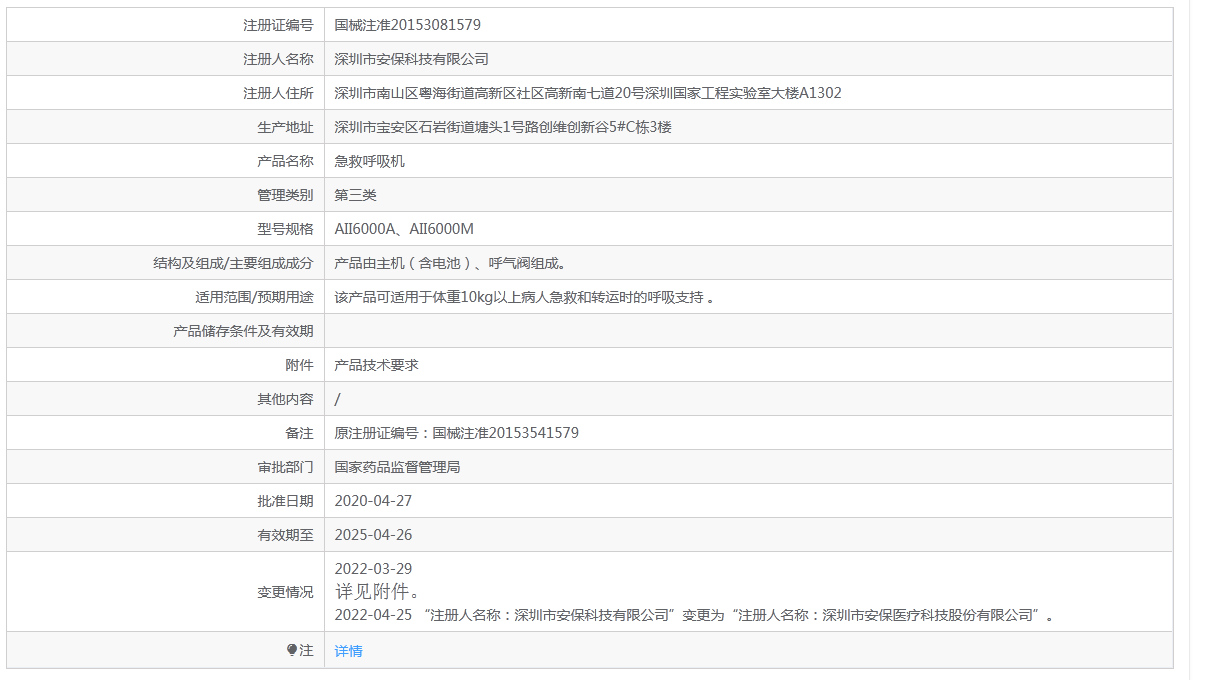Click the text 产品由主机（含电池）、呼气阀组成。

click(451, 263)
